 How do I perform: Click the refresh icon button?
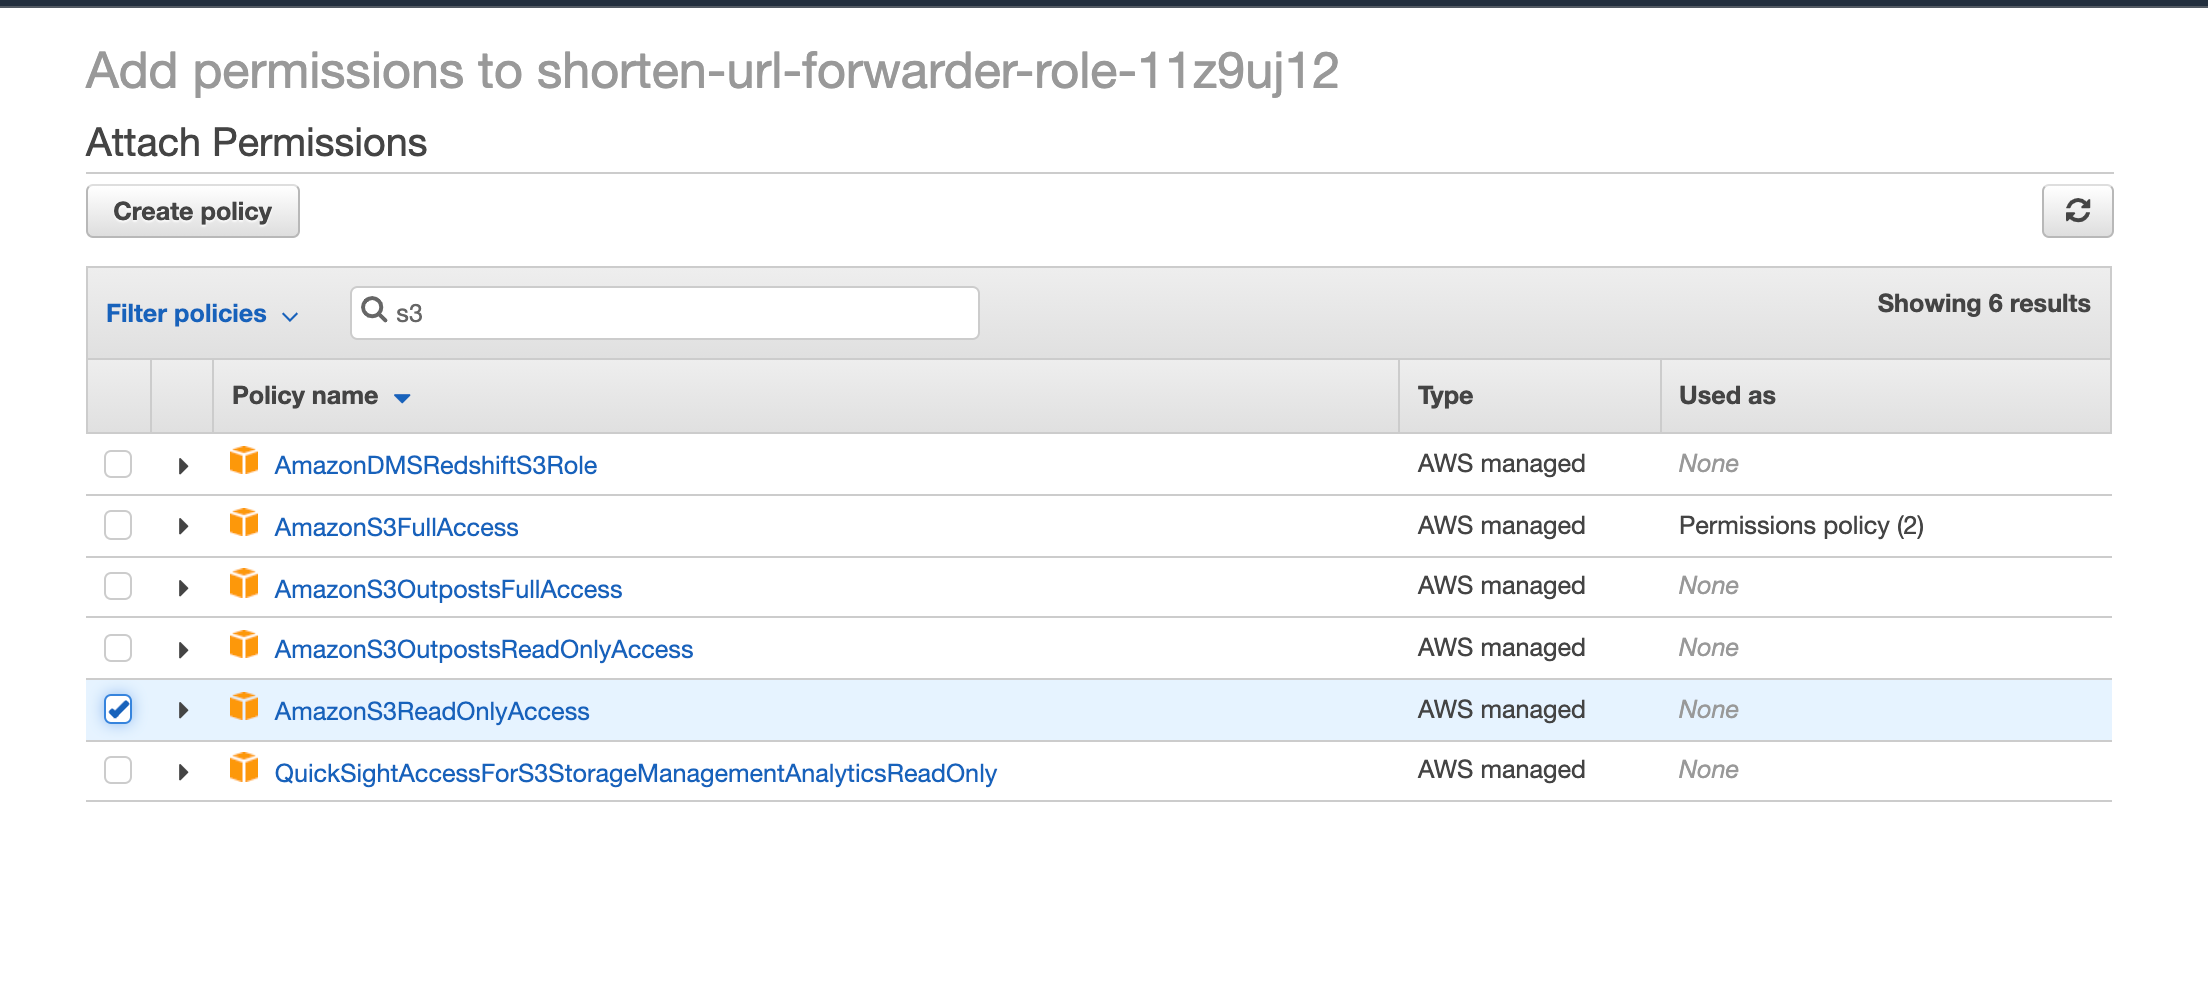[2077, 211]
